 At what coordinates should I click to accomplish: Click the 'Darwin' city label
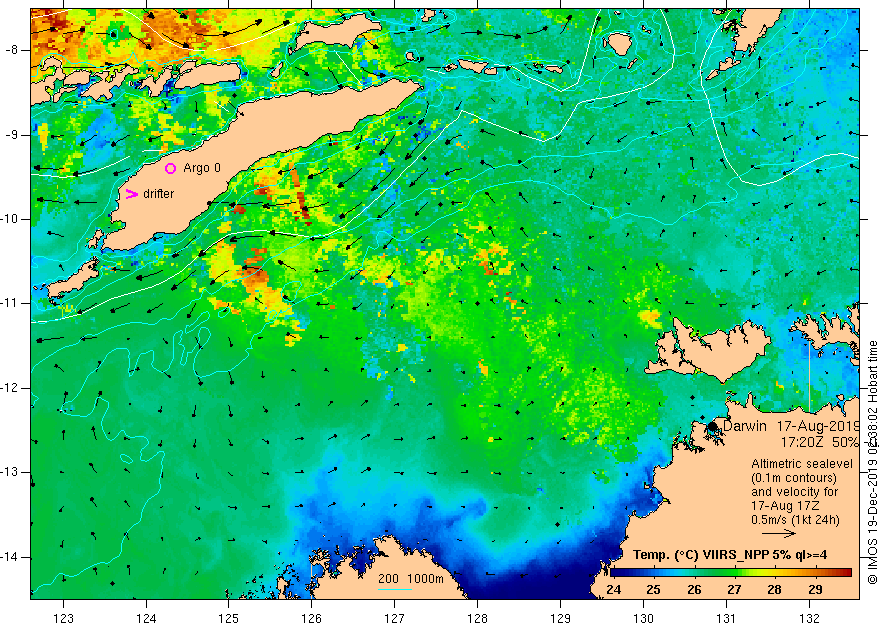click(745, 426)
